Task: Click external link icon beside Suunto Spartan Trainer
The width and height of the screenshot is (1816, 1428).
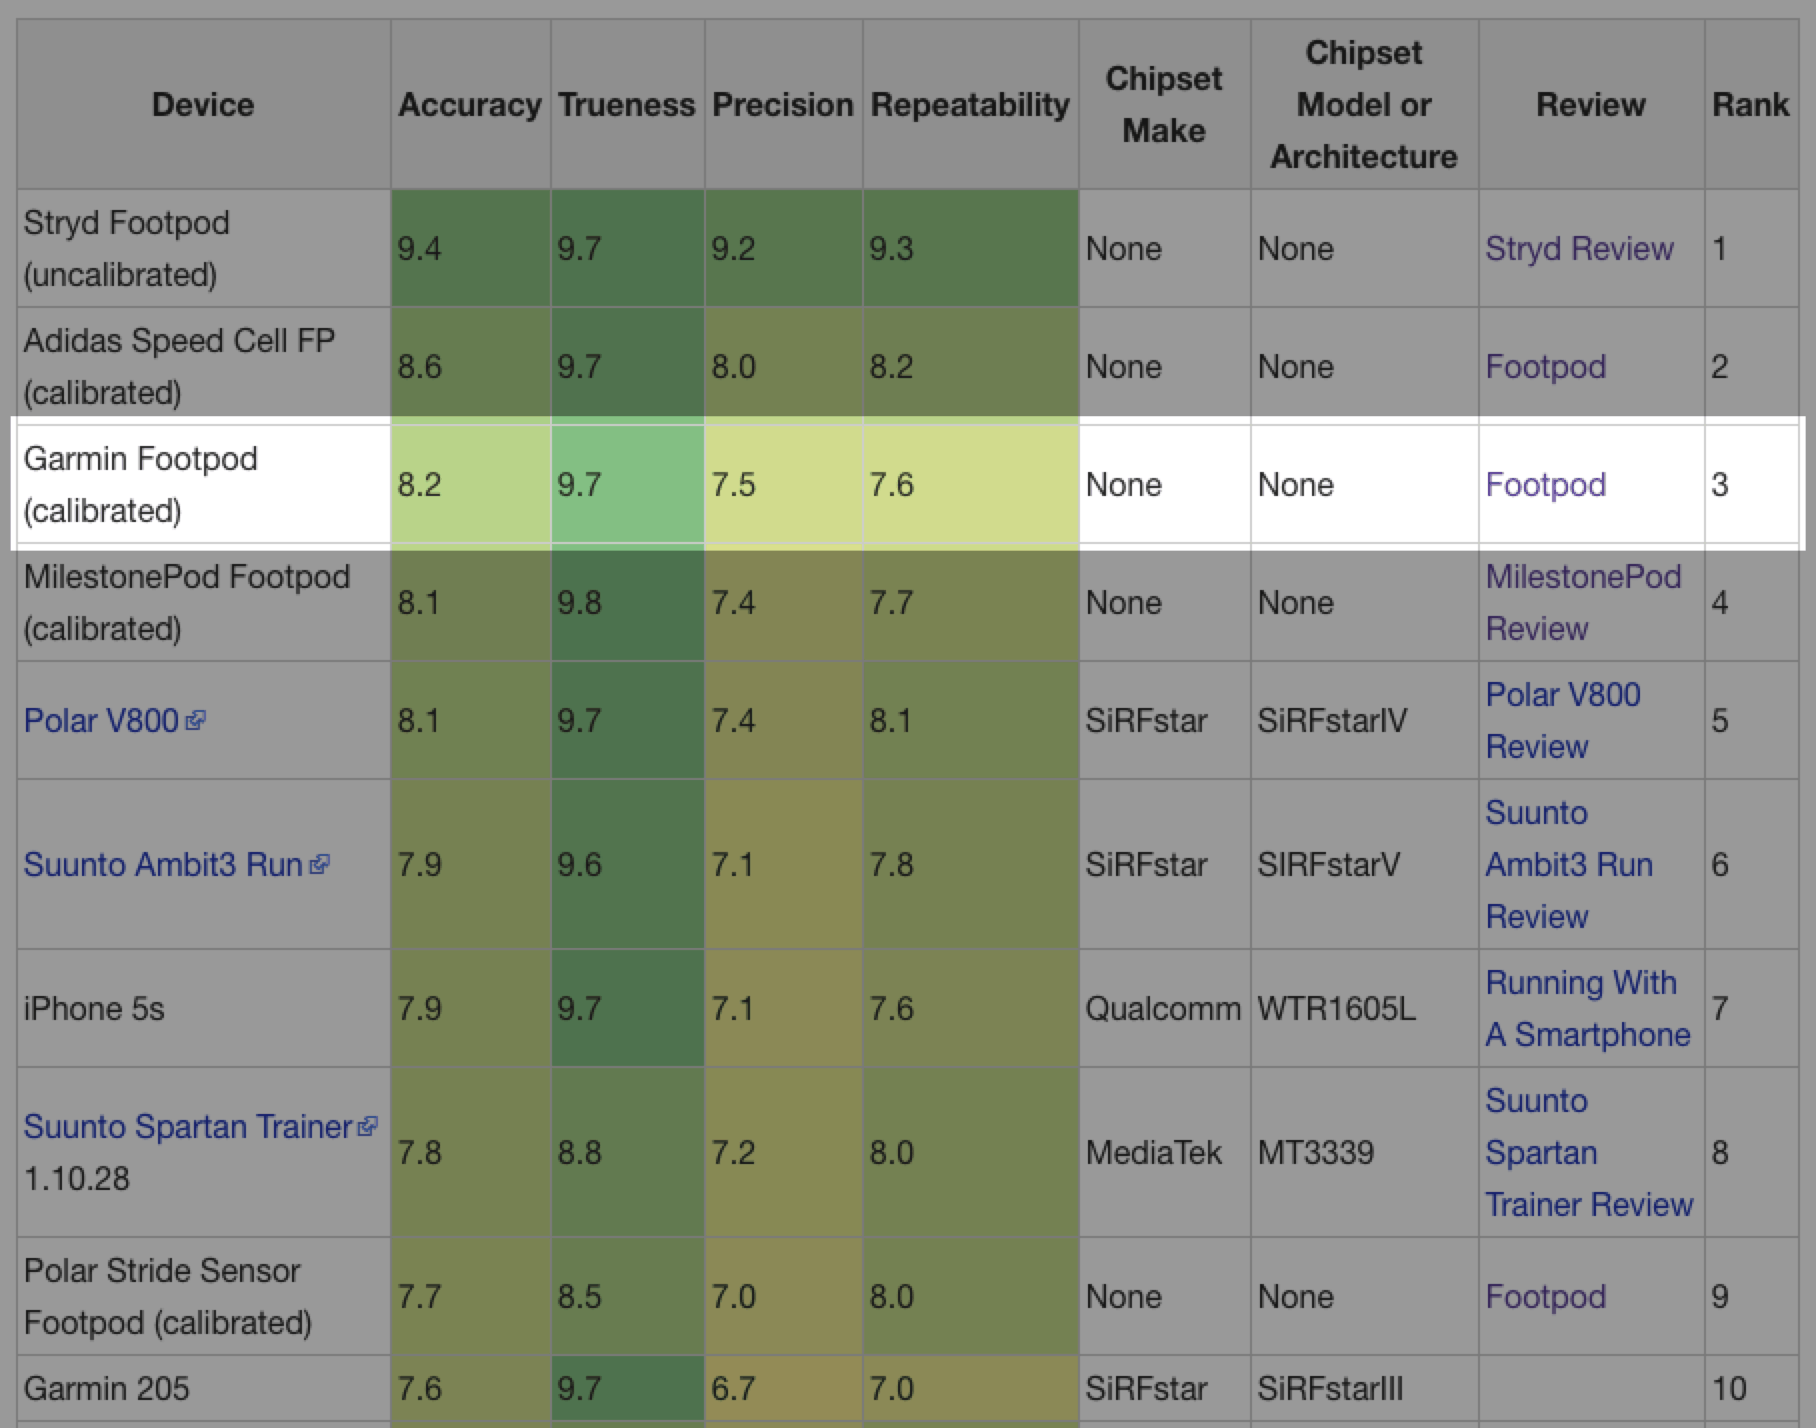Action: [x=367, y=1126]
